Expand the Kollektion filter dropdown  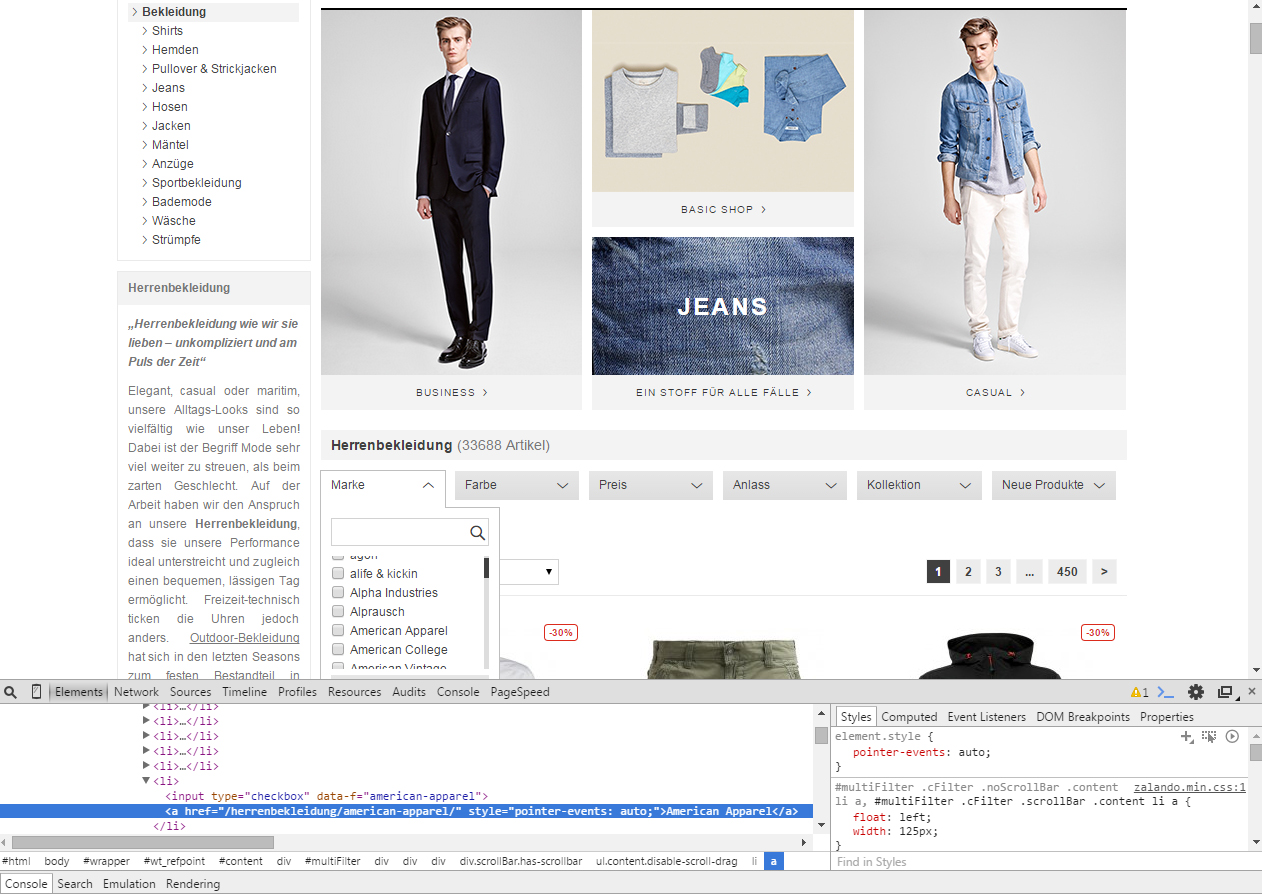tap(919, 485)
